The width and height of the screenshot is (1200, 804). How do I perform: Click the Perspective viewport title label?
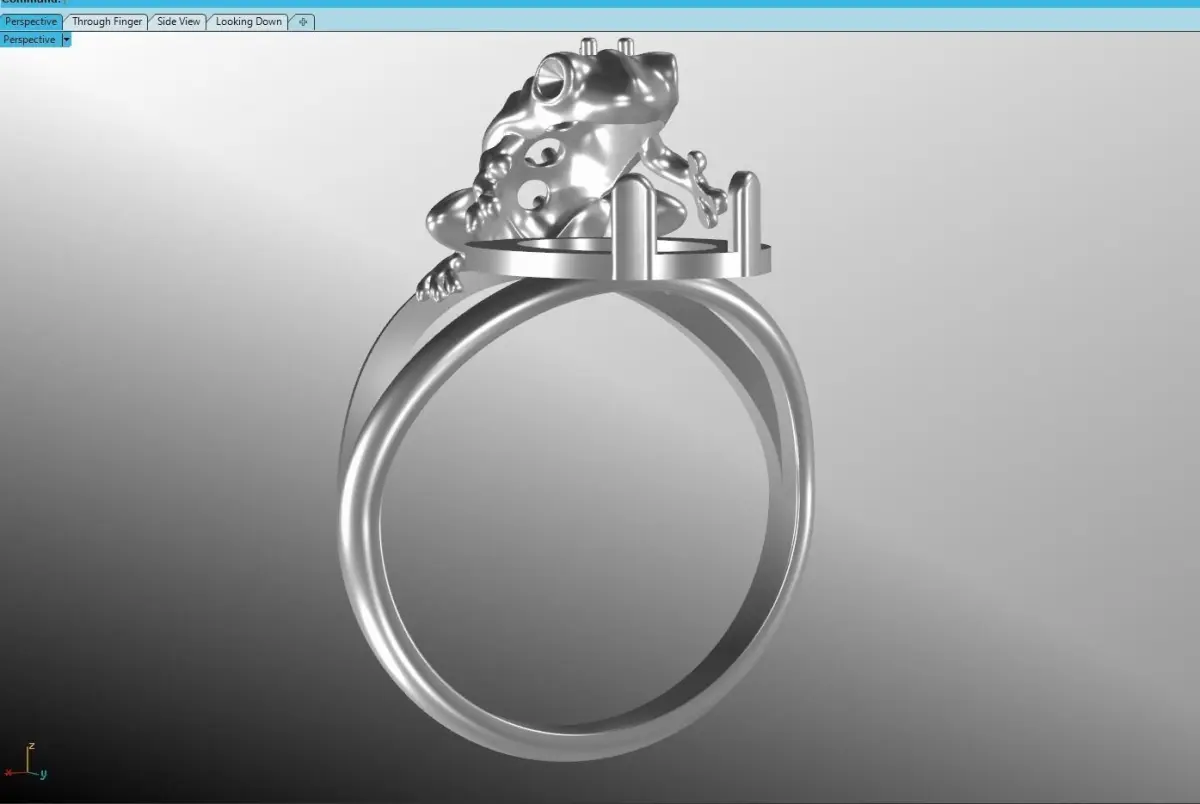tap(30, 39)
